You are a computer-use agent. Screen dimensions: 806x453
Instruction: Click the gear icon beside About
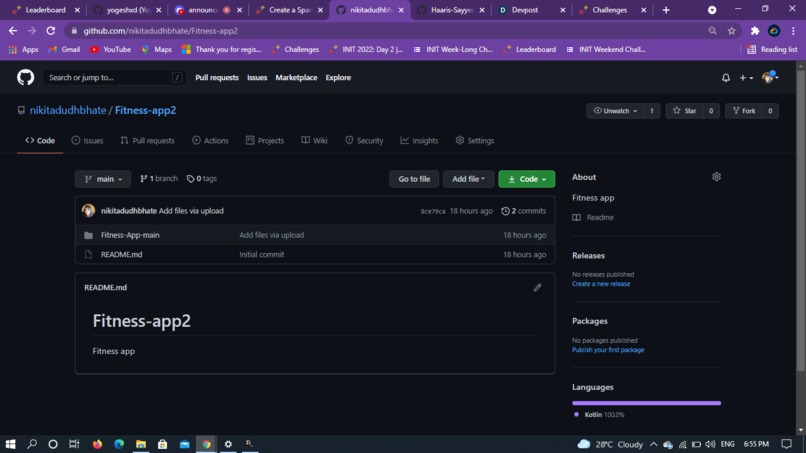716,177
